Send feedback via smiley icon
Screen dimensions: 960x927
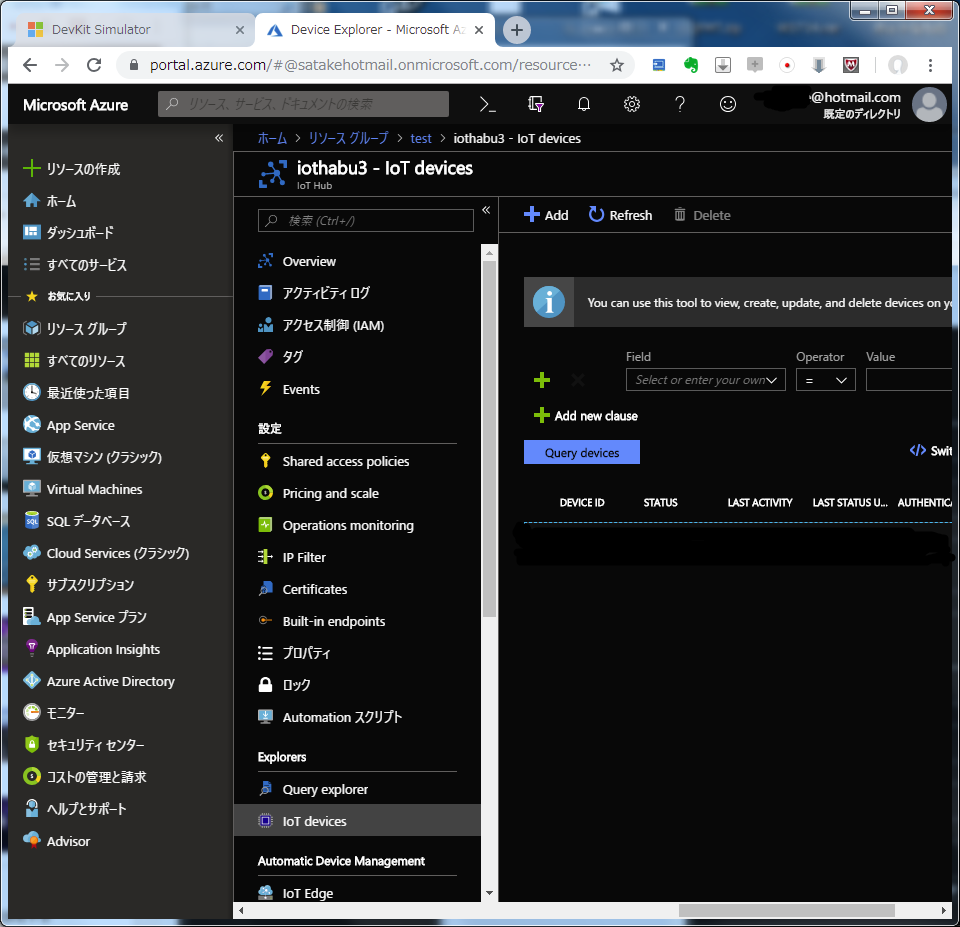727,104
